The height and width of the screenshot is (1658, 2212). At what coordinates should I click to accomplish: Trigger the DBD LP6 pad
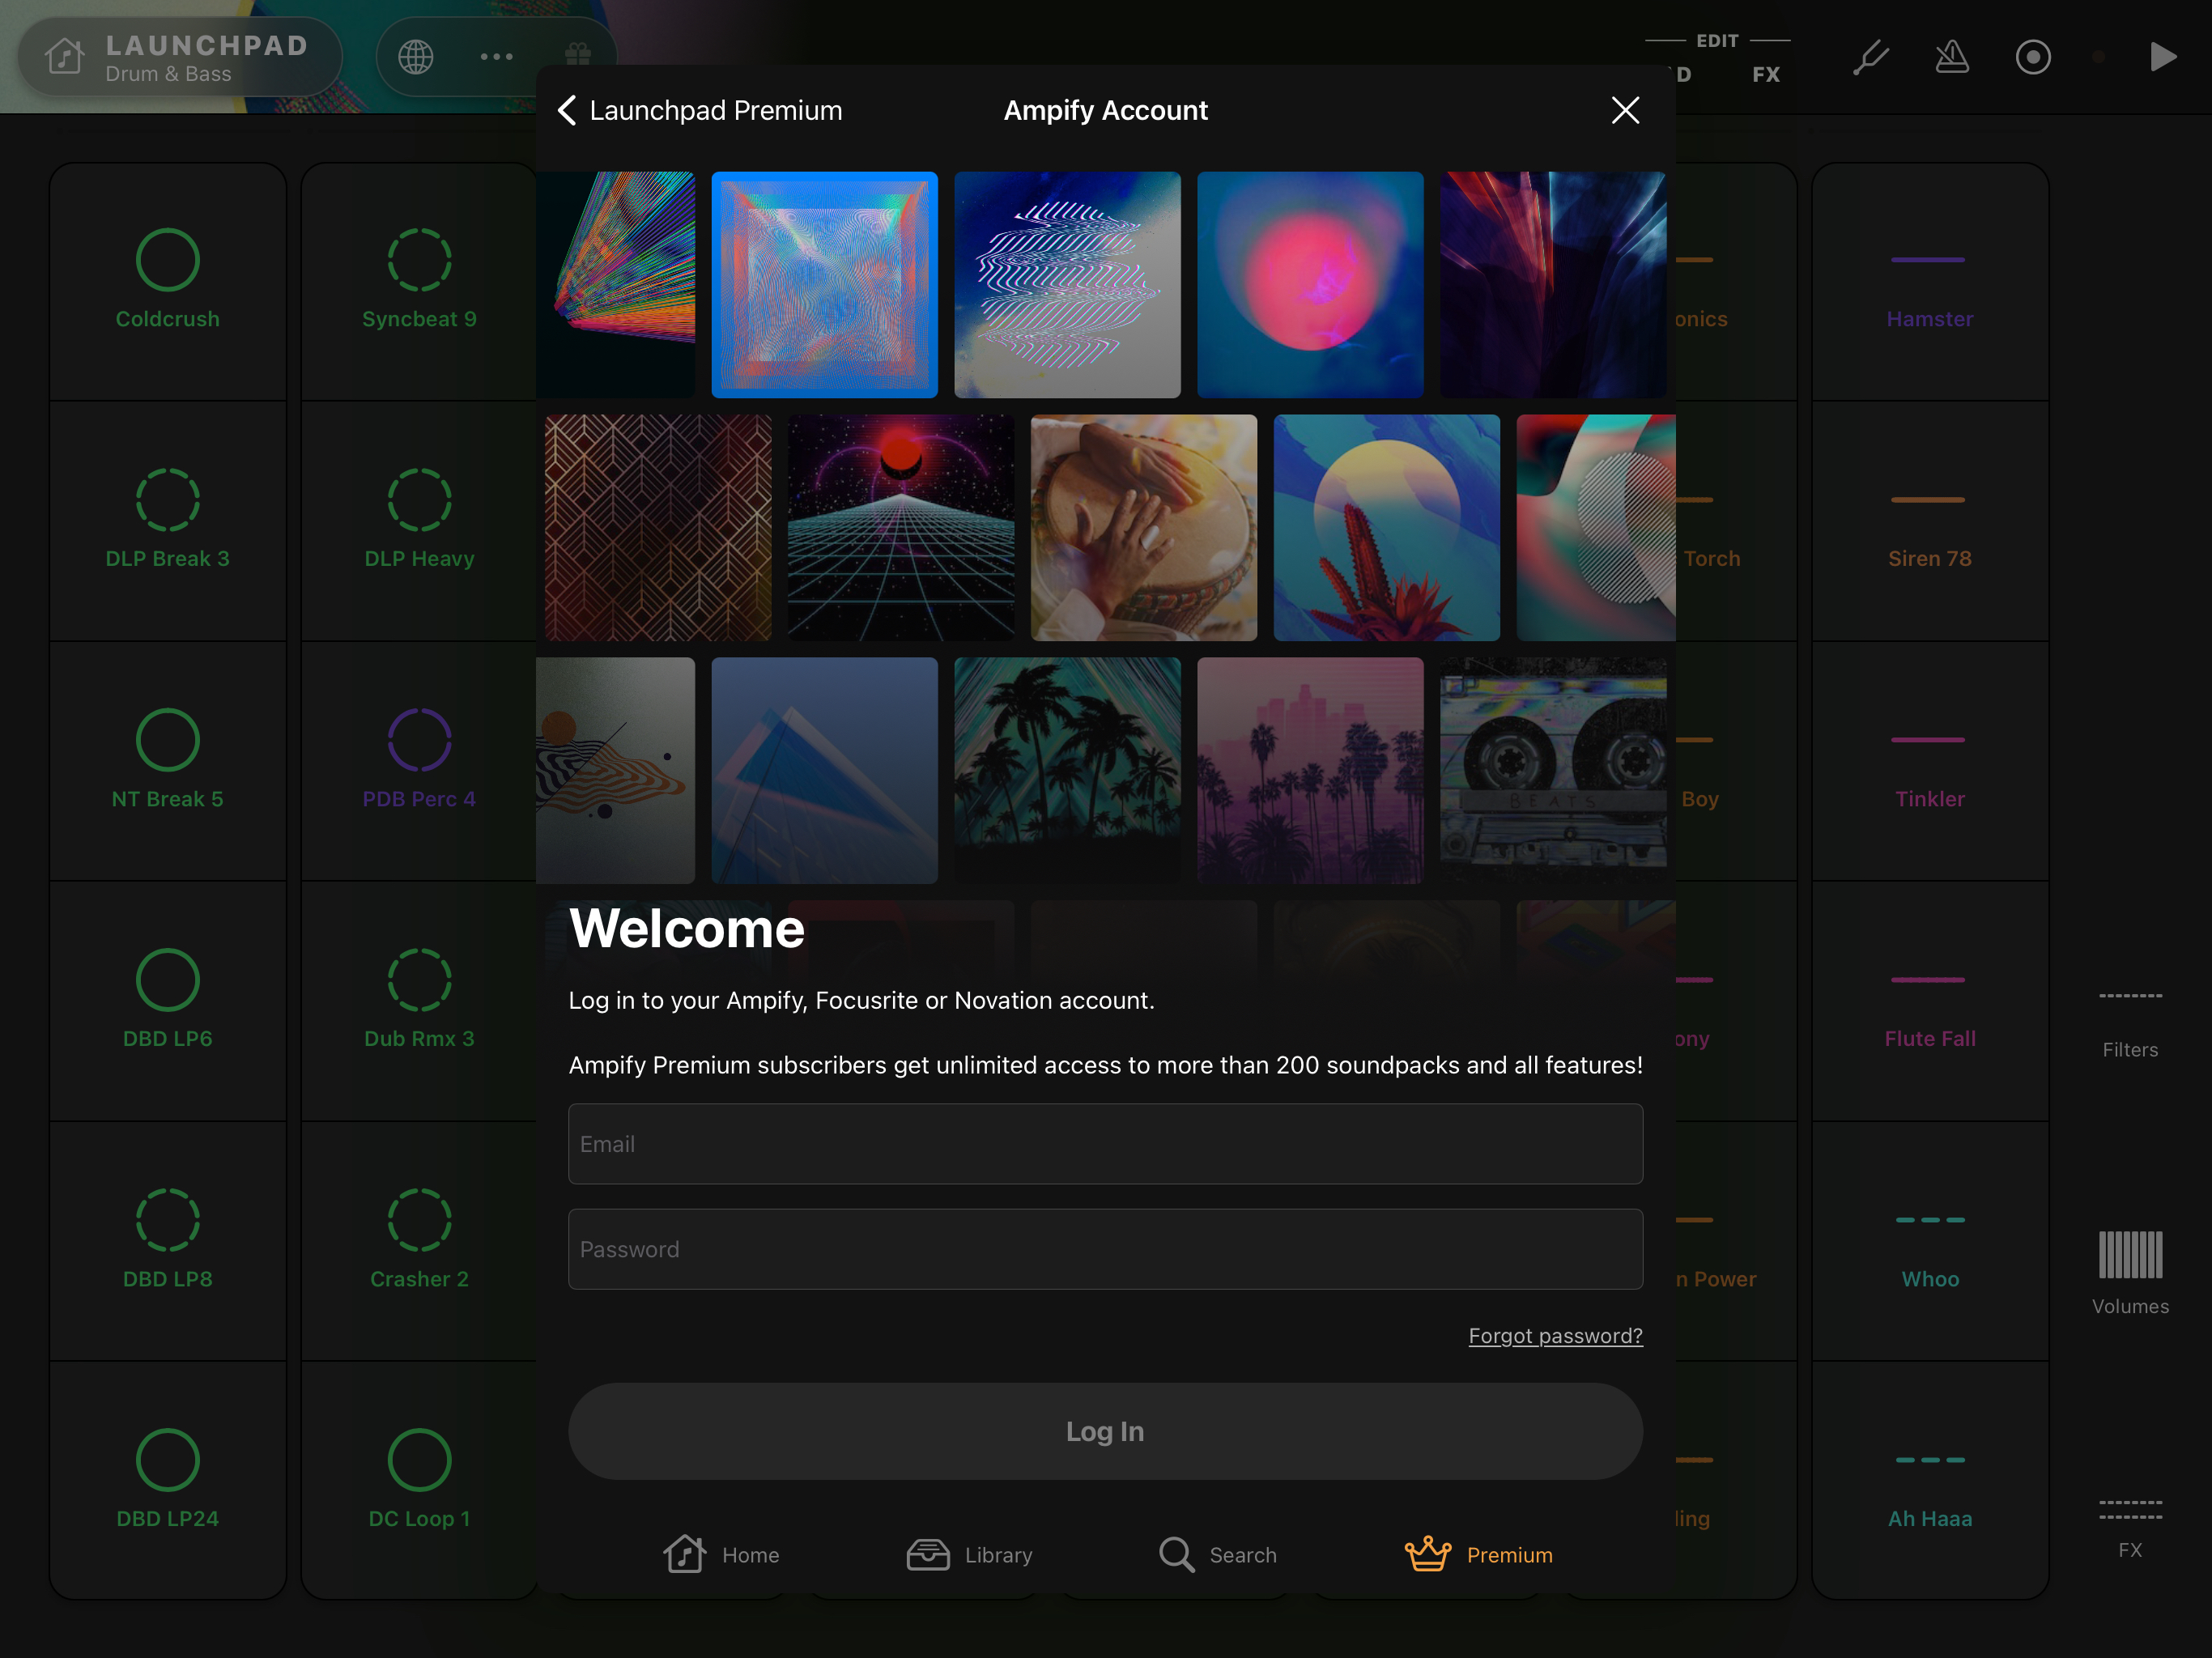[x=168, y=1001]
